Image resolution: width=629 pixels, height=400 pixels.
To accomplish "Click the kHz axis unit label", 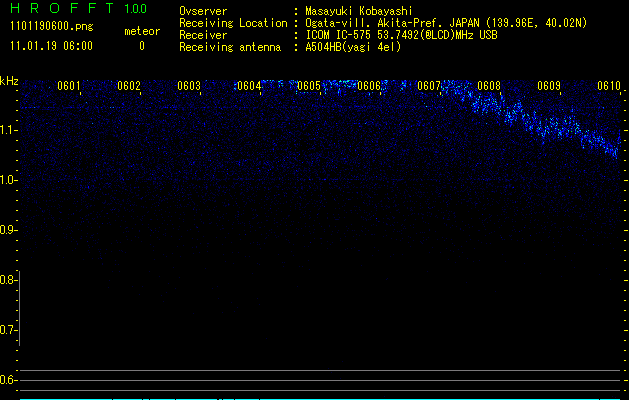I will 9,81.
